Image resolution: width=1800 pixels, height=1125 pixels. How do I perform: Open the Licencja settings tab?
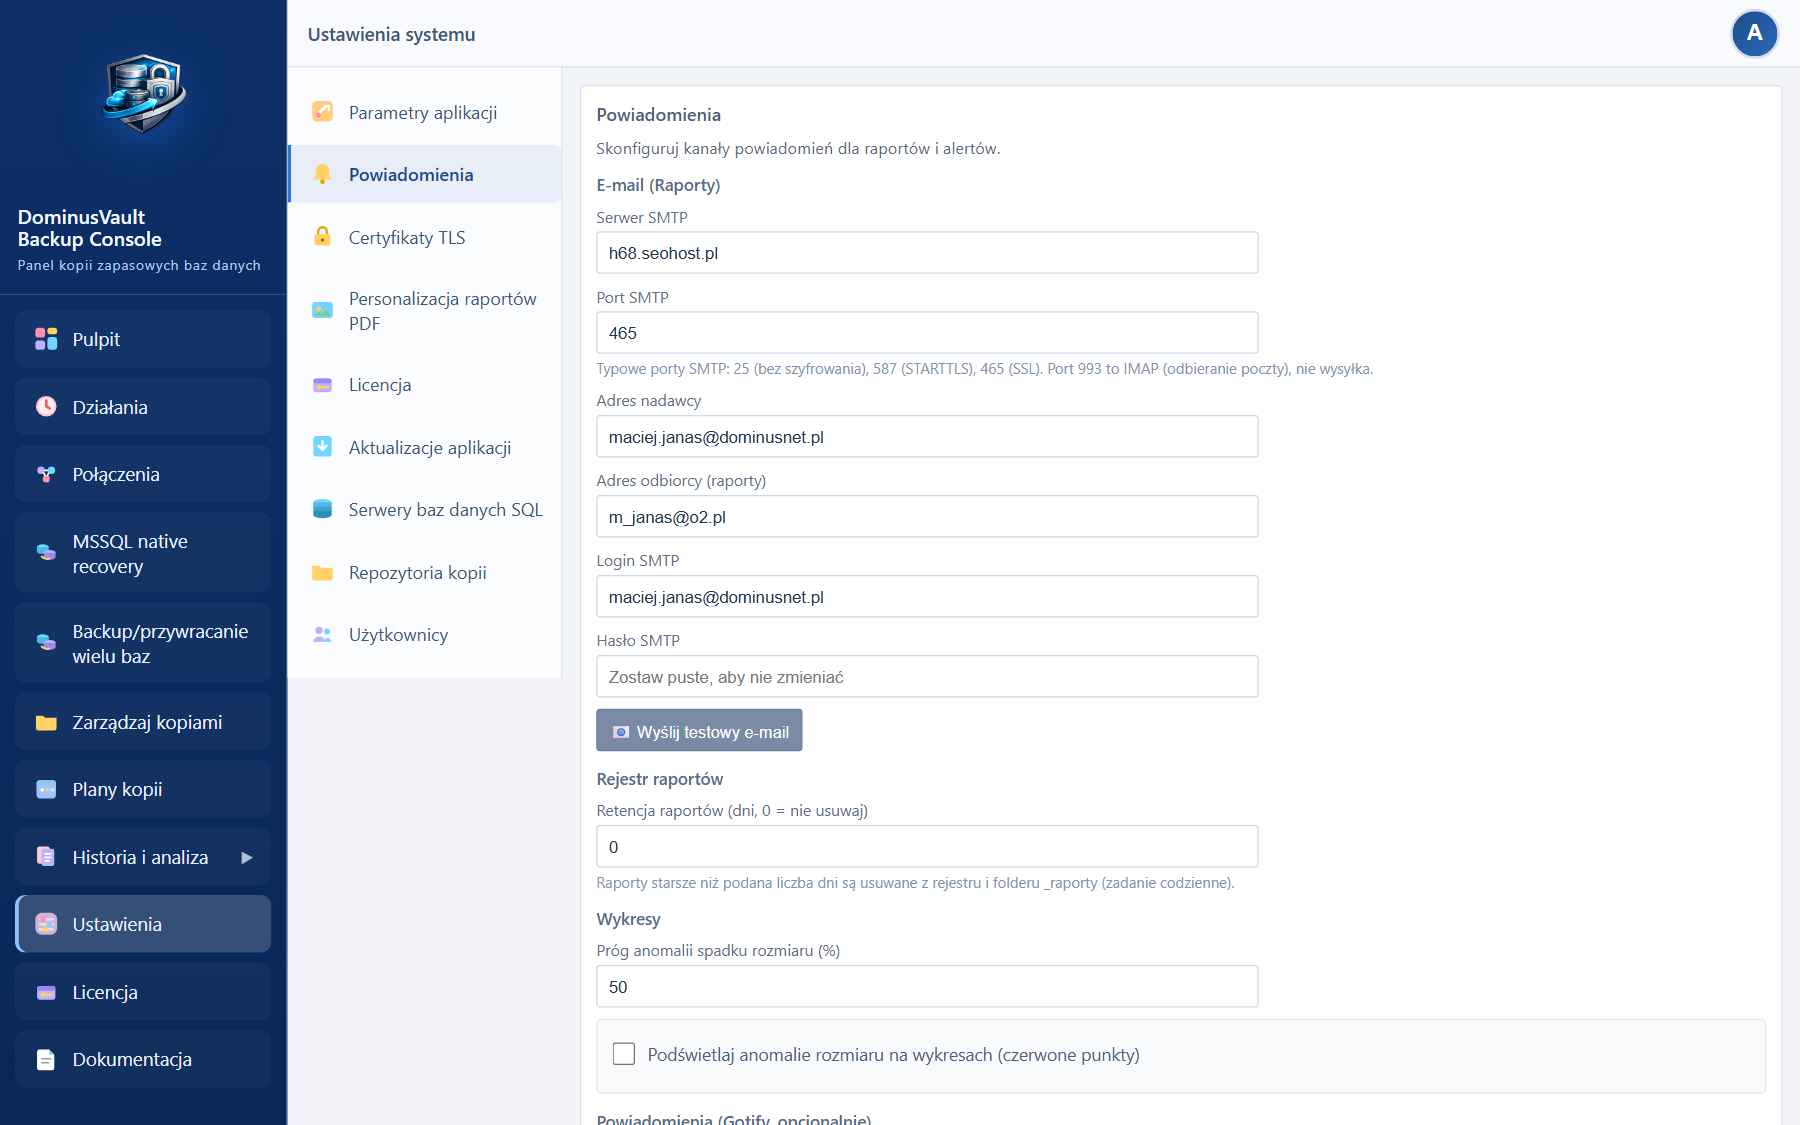click(425, 385)
